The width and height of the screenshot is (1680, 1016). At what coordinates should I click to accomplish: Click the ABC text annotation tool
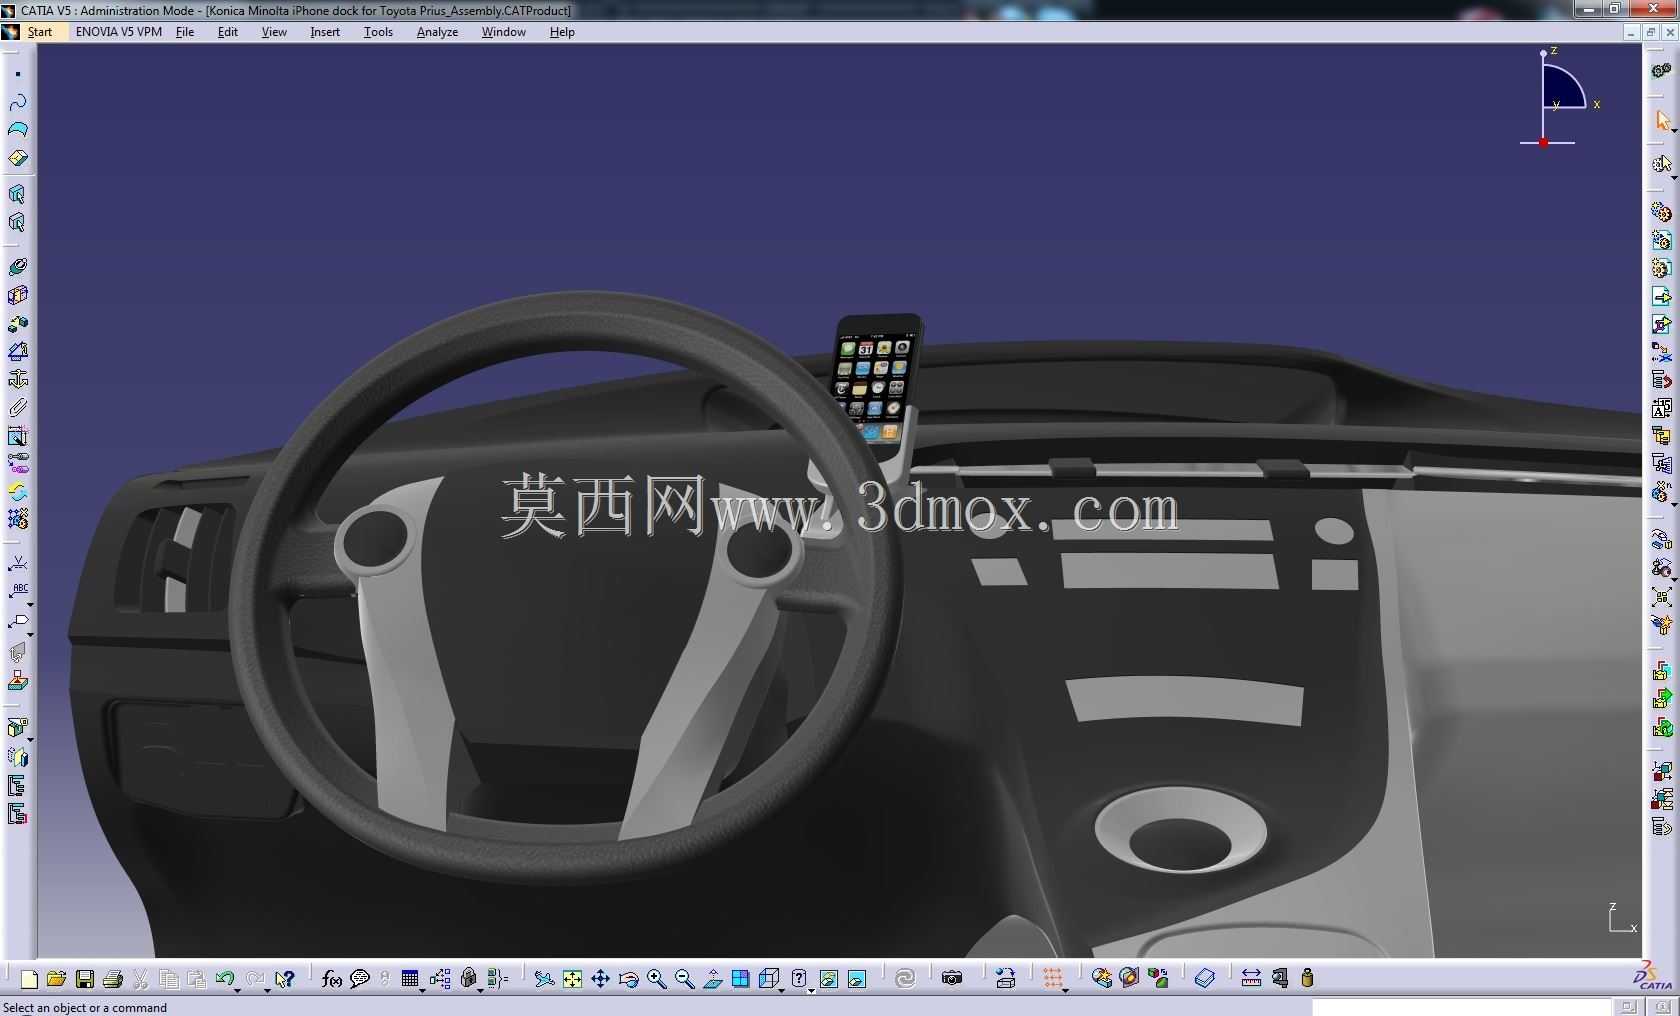pyautogui.click(x=17, y=591)
